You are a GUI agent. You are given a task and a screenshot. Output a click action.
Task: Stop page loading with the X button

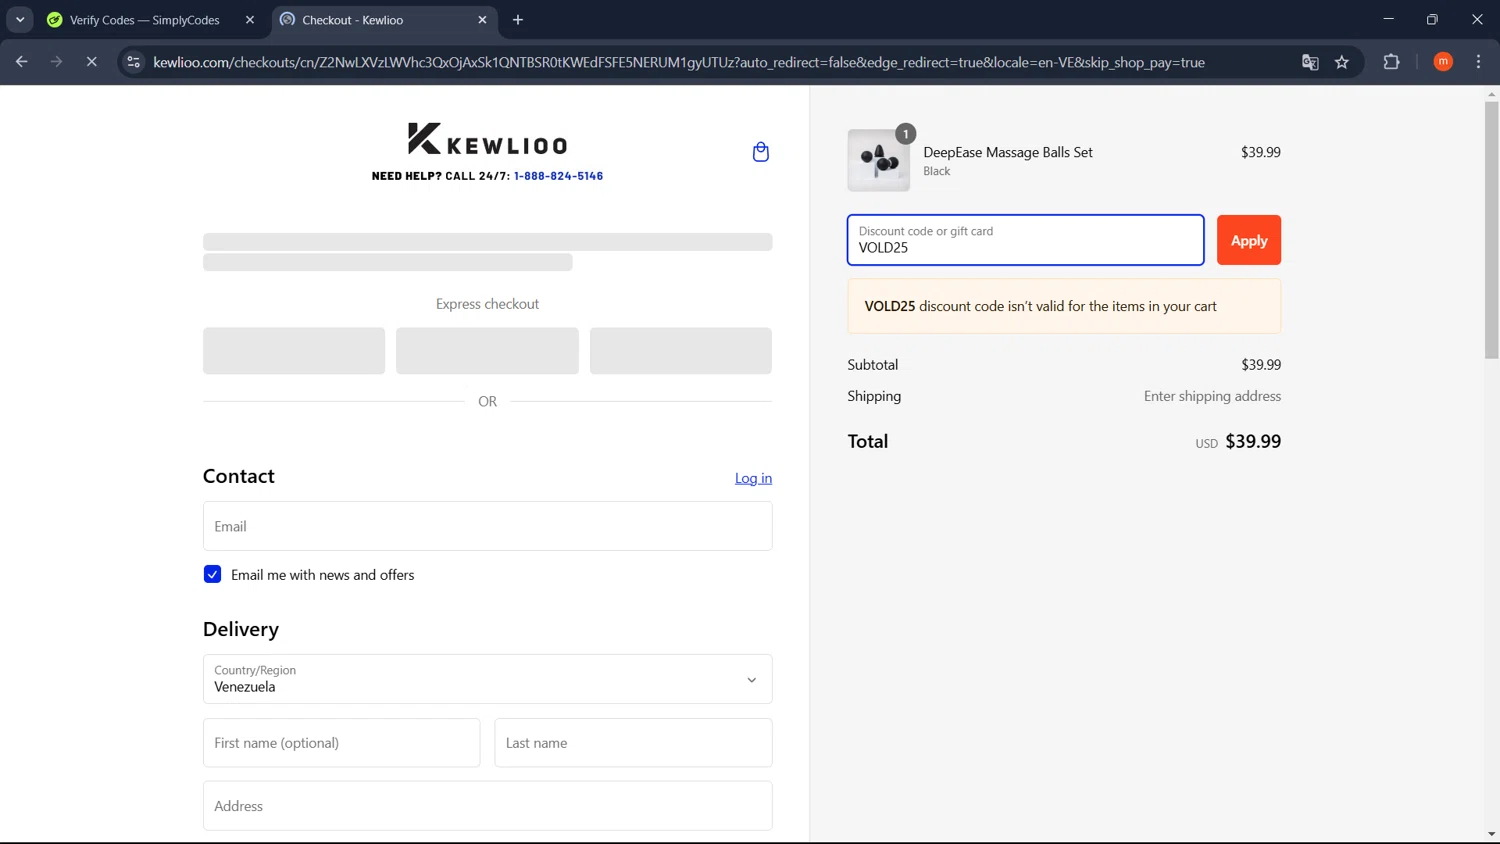91,62
